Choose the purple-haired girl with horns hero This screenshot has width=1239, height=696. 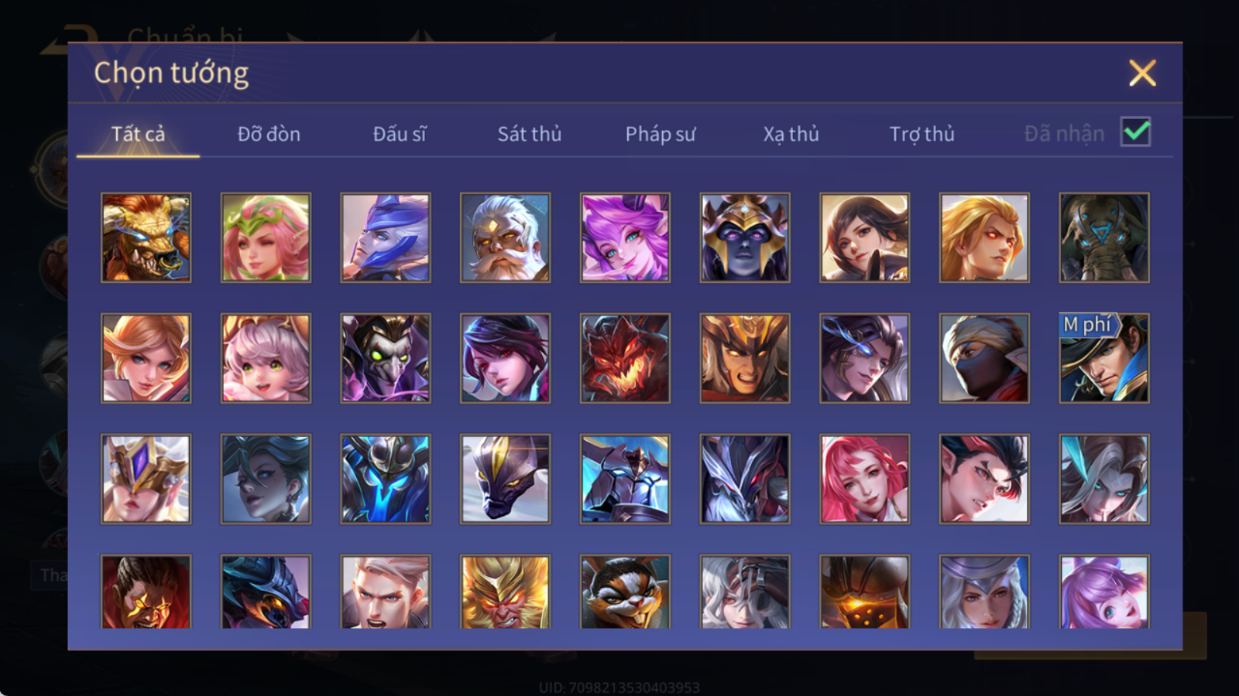[x=625, y=238]
